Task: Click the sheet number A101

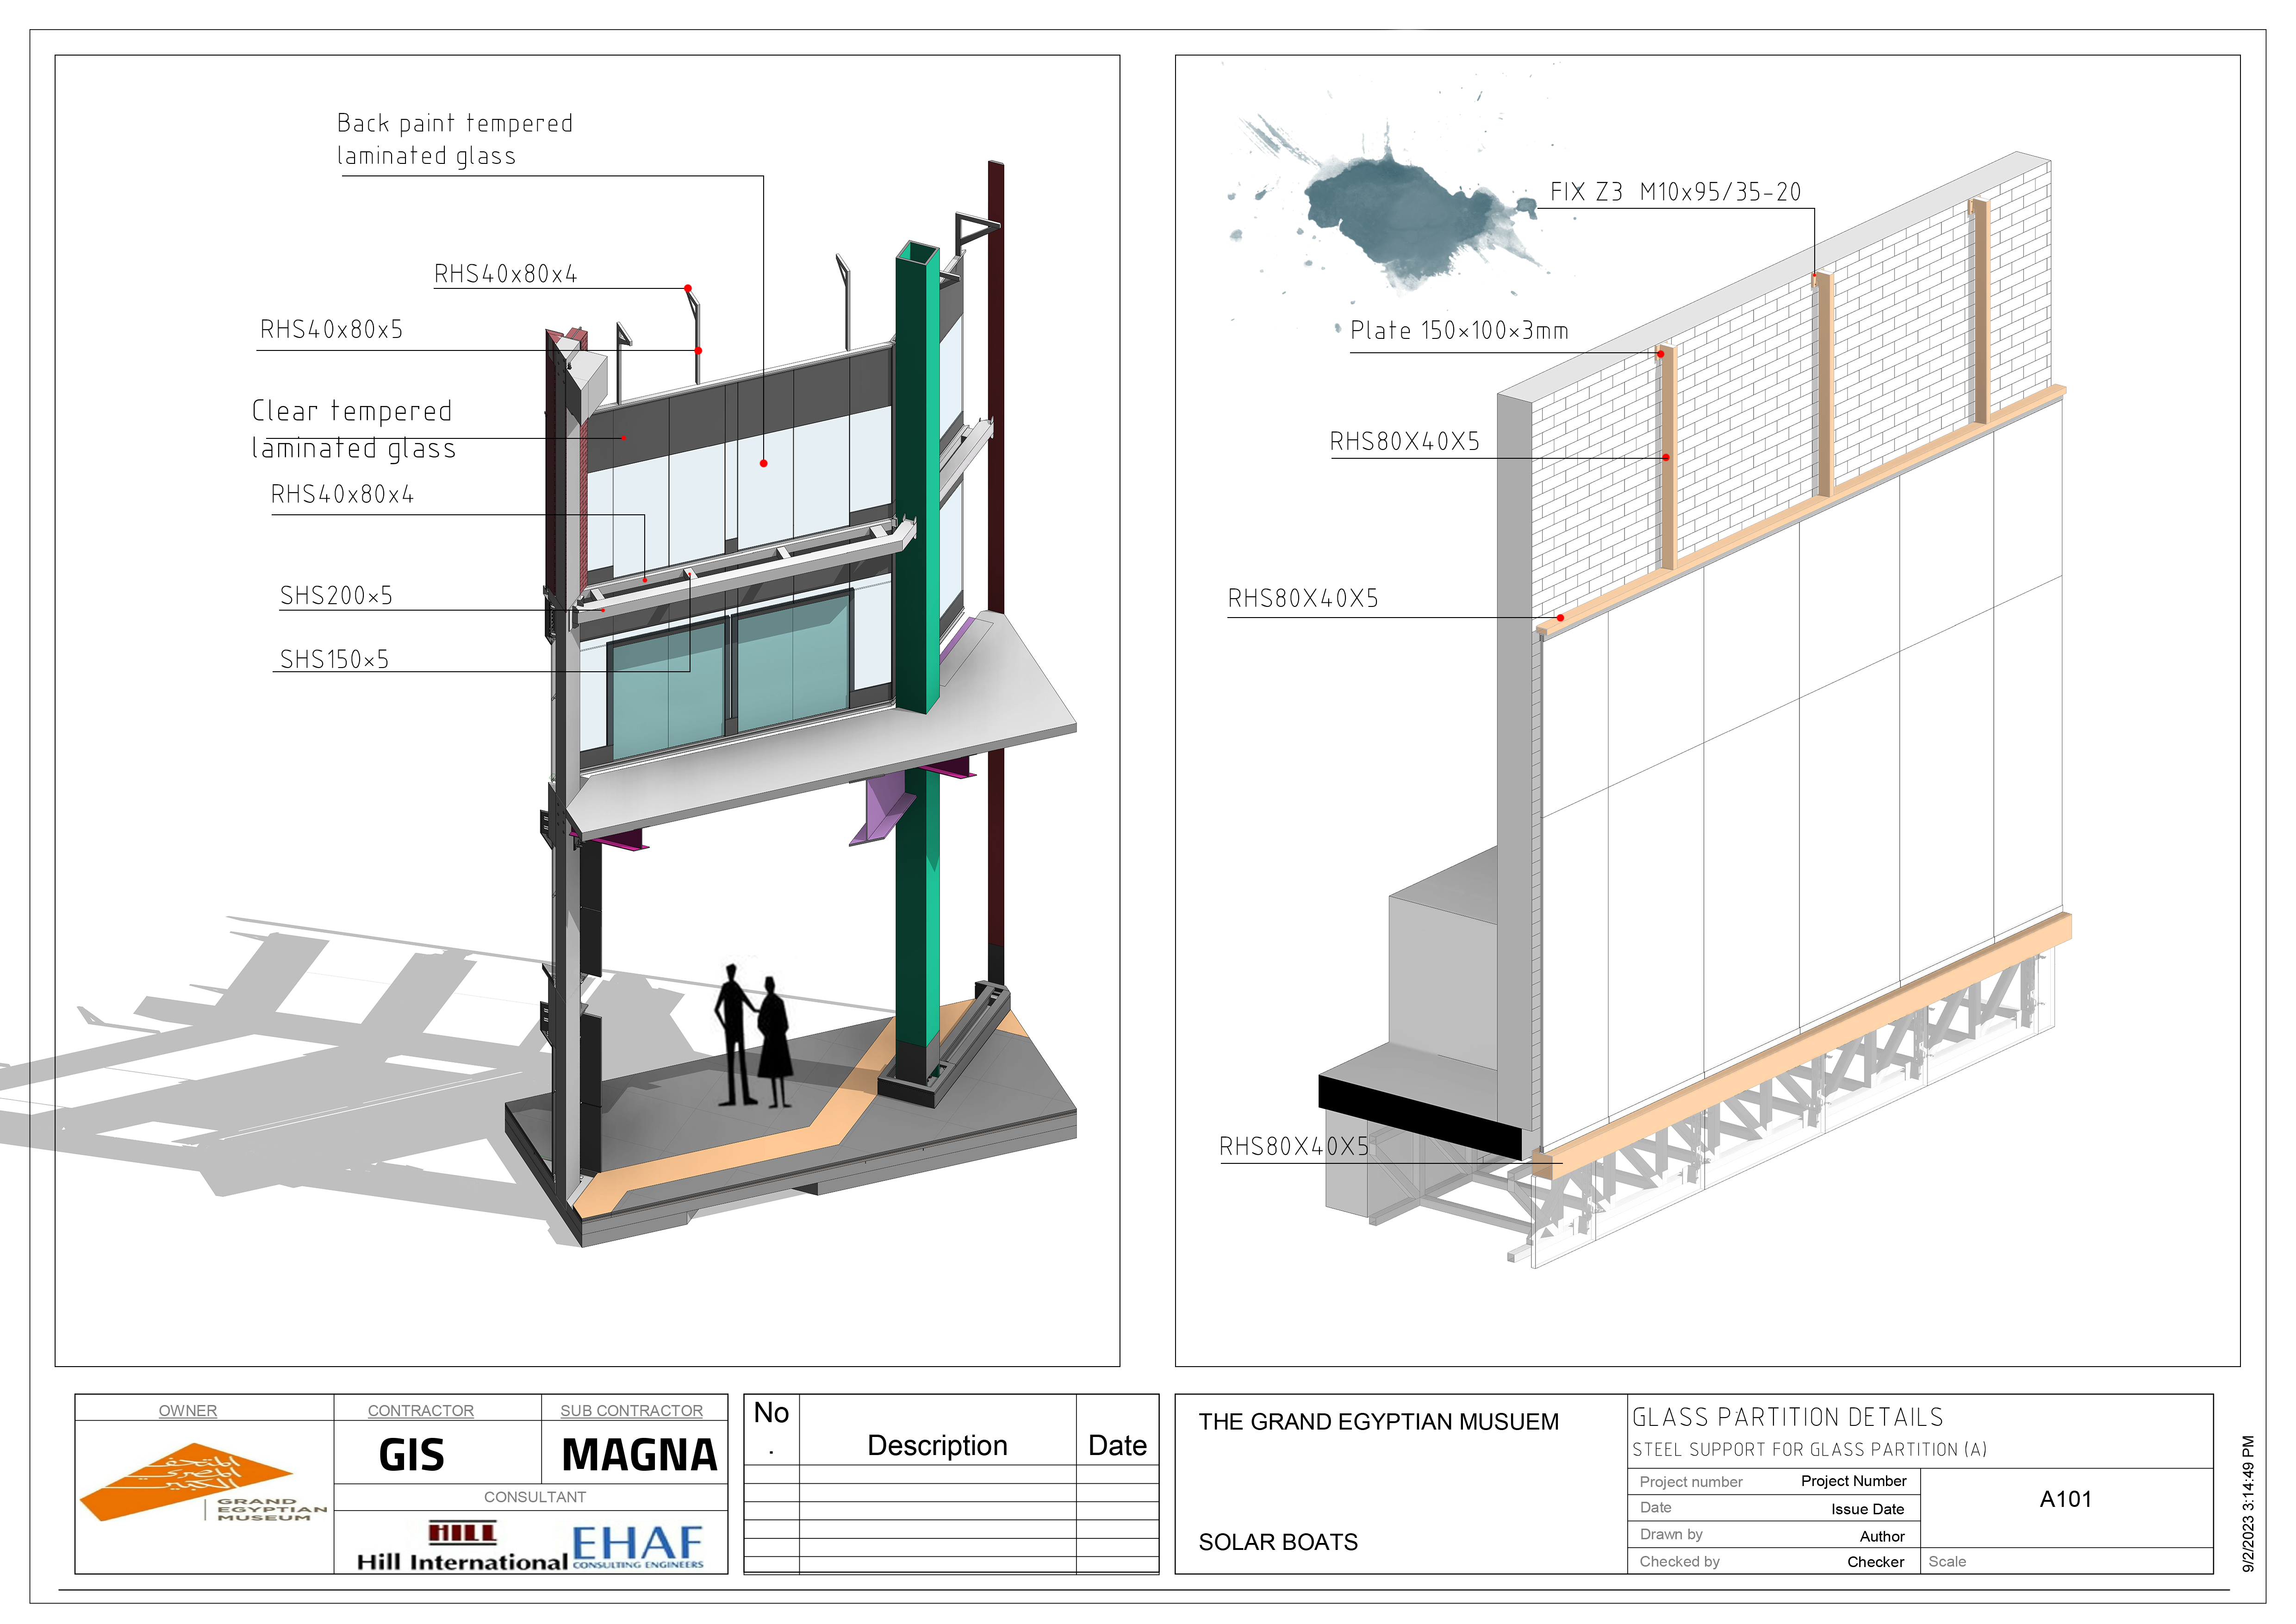Action: pos(2065,1499)
